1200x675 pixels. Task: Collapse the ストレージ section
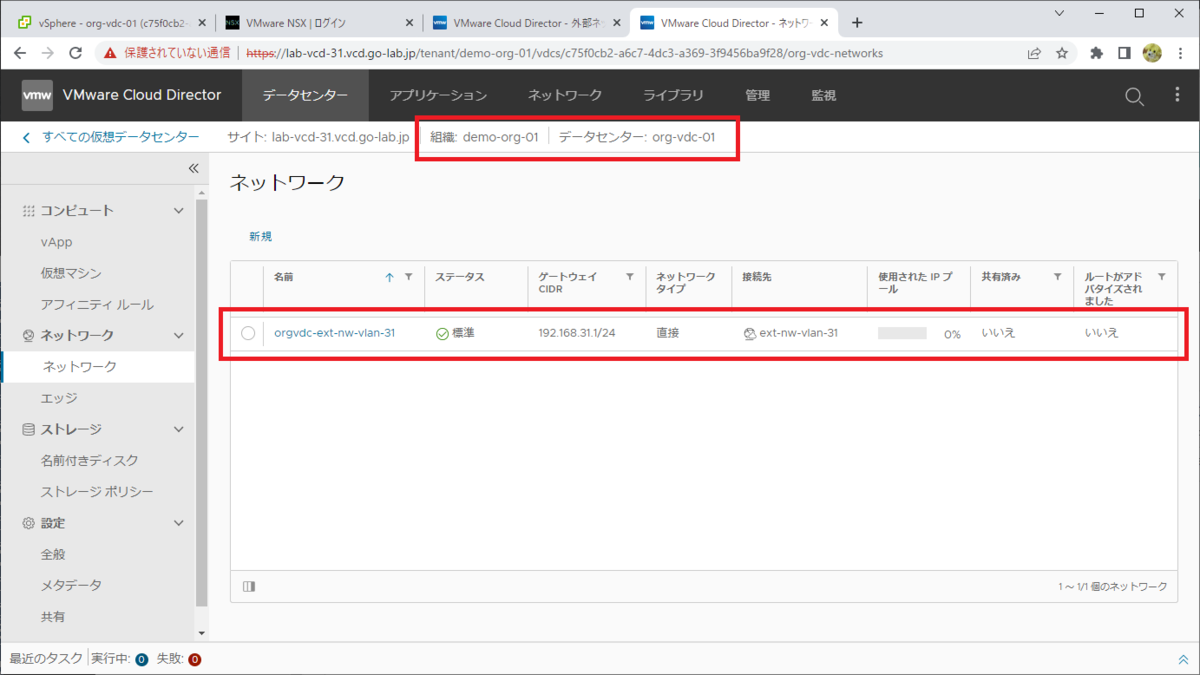(179, 430)
